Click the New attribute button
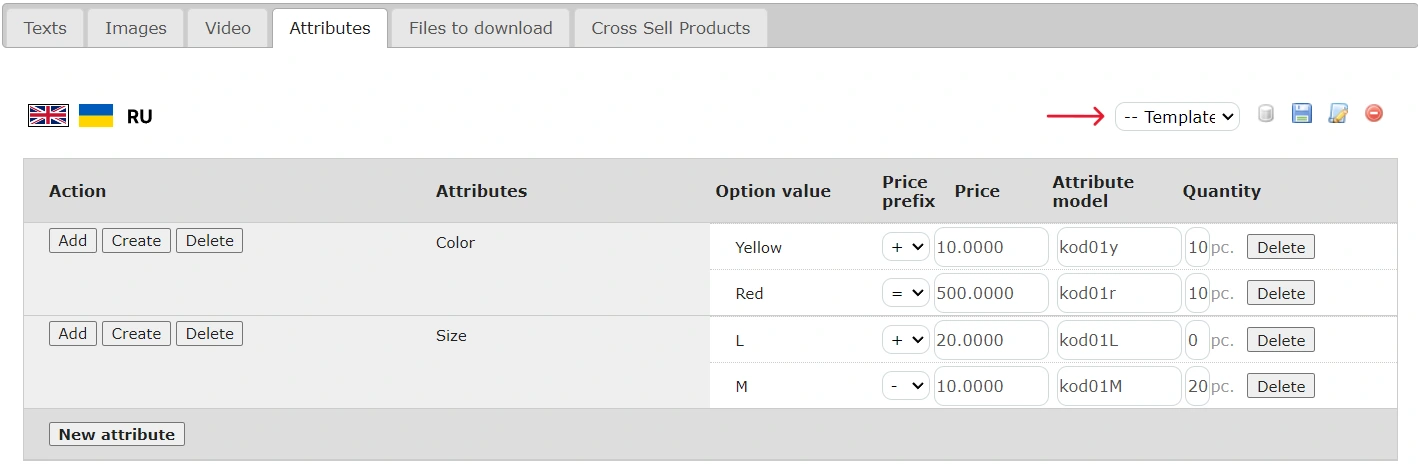Viewport: 1418px width, 472px height. coord(117,434)
